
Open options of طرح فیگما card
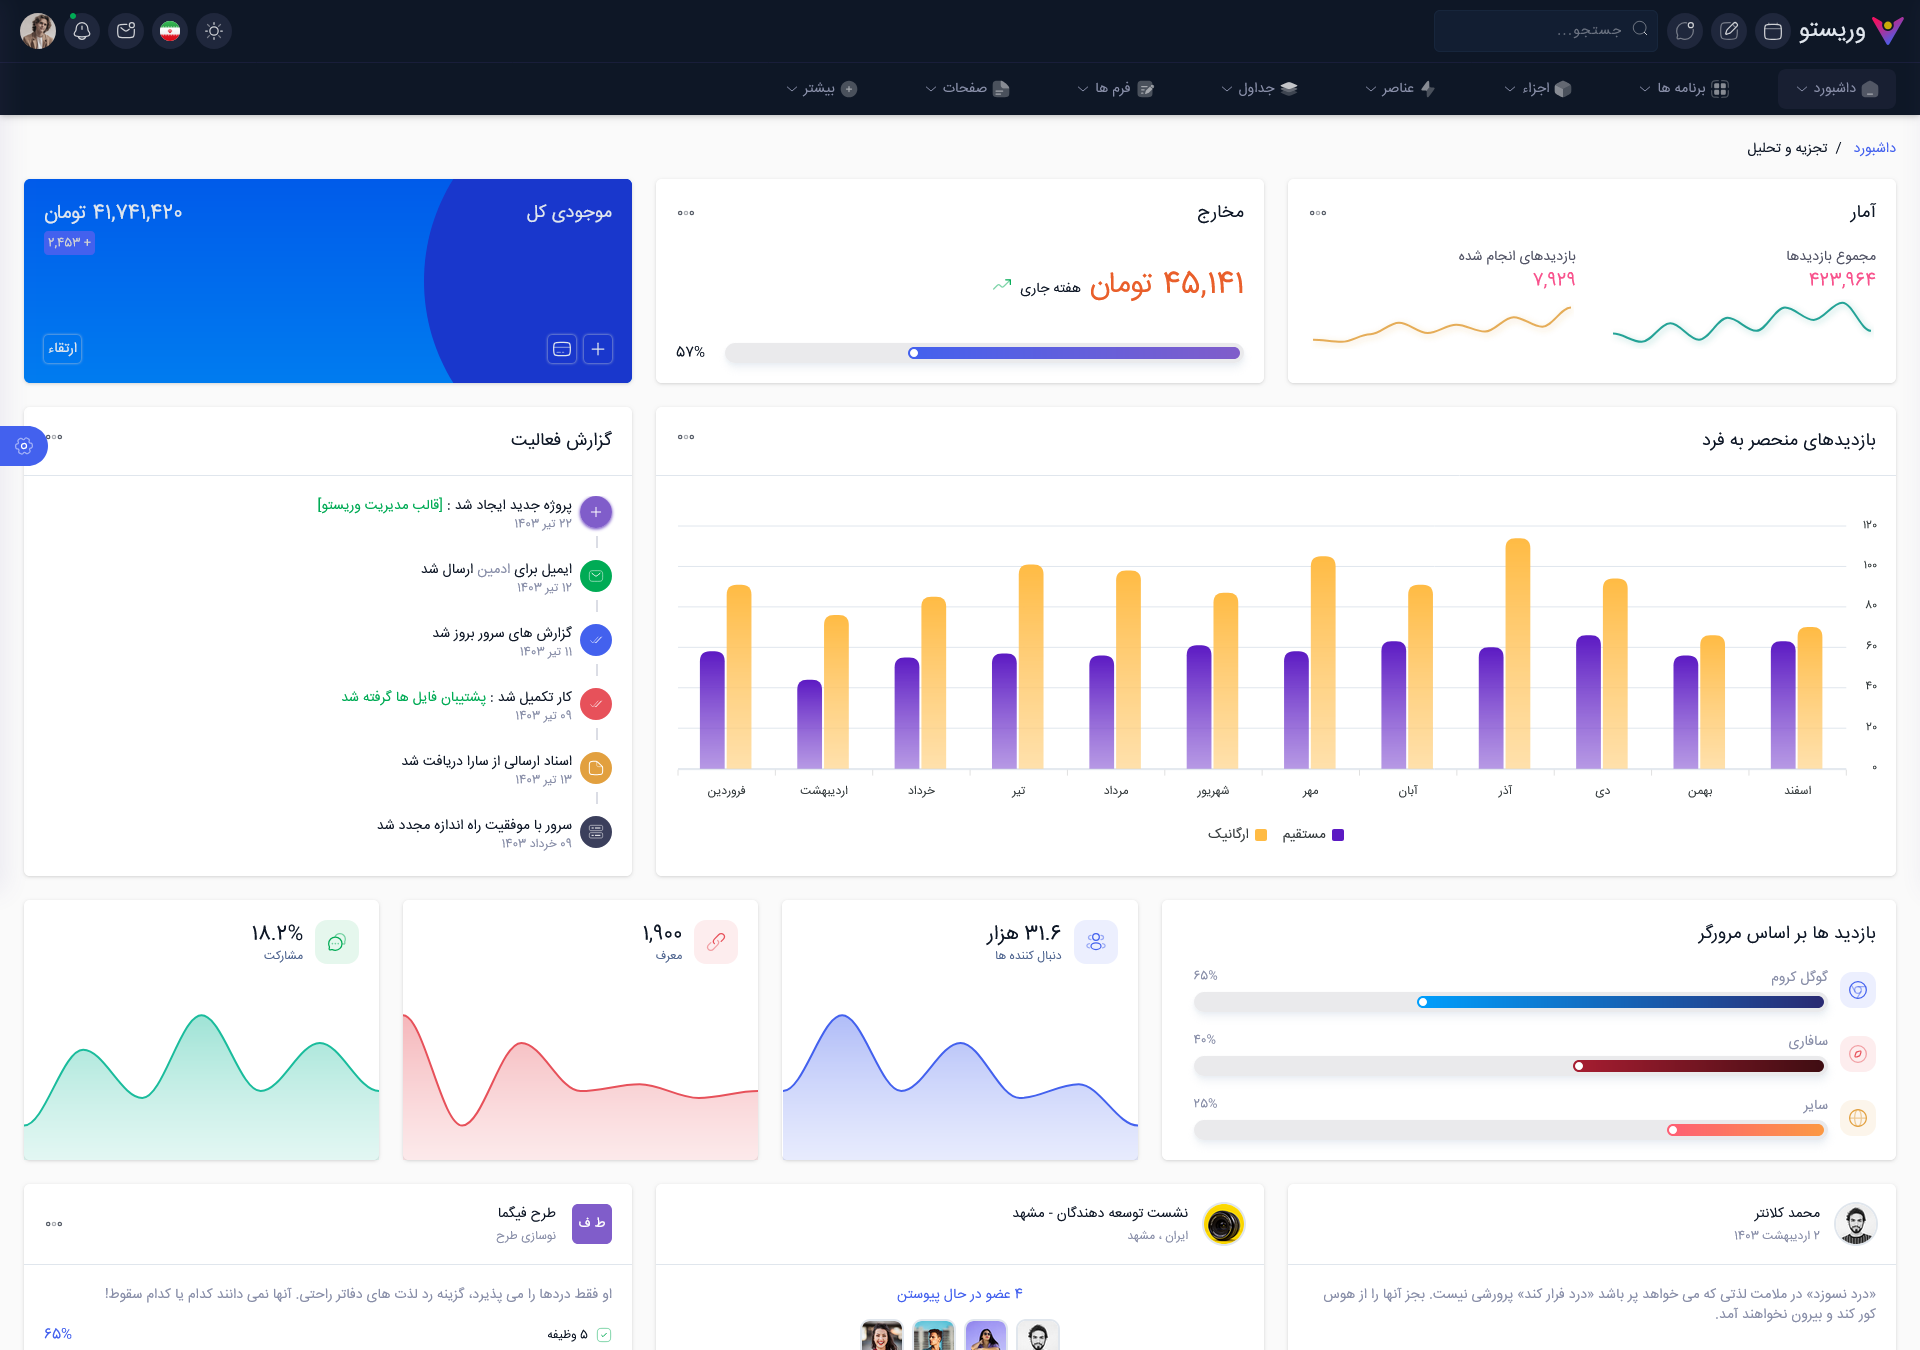click(x=54, y=1224)
